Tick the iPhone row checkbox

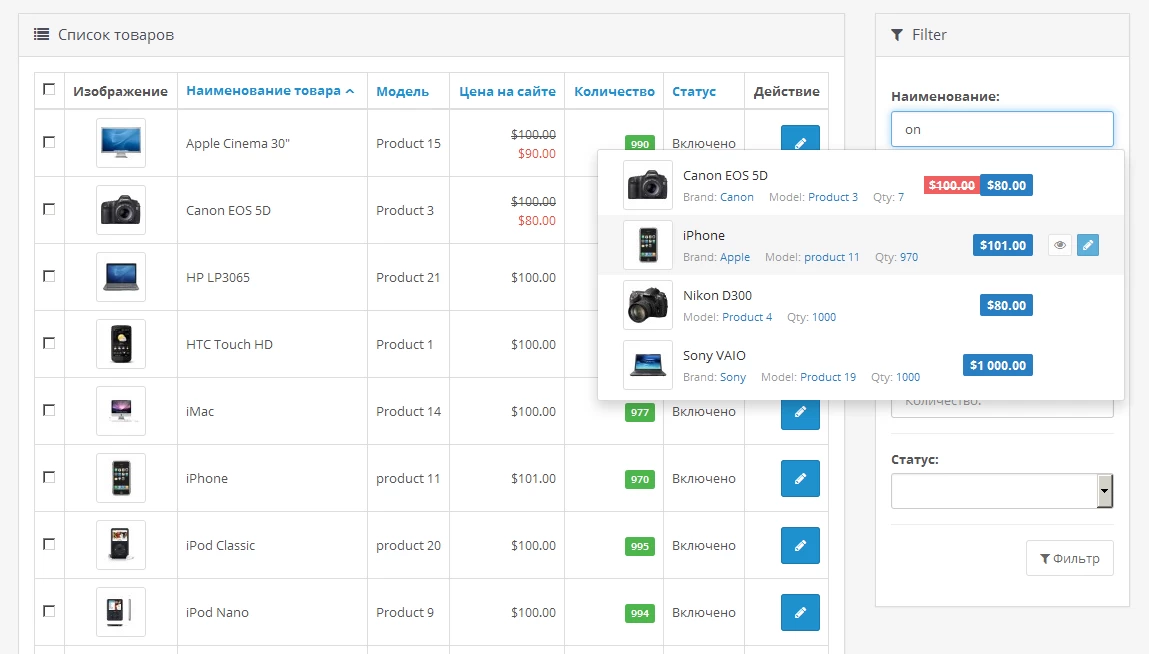[49, 477]
